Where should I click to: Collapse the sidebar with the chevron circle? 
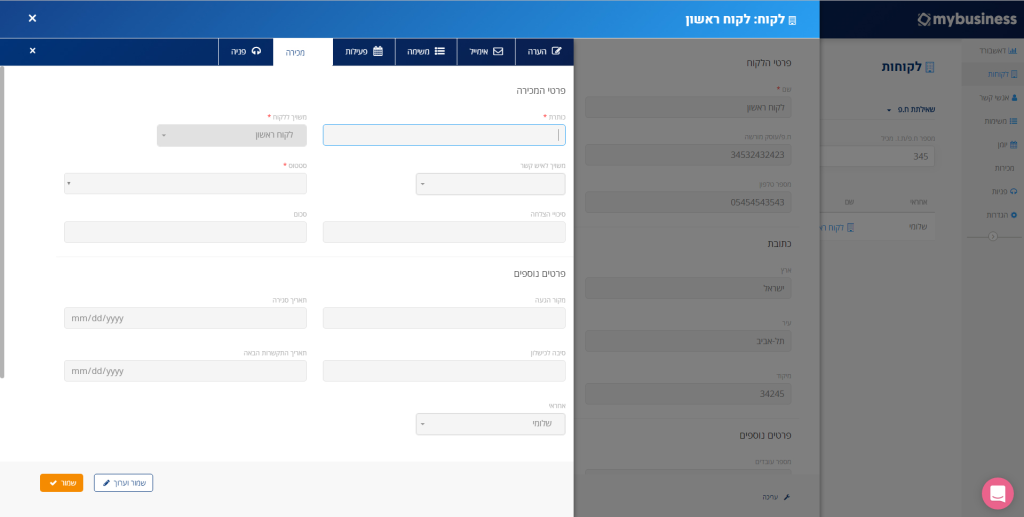pos(993,236)
